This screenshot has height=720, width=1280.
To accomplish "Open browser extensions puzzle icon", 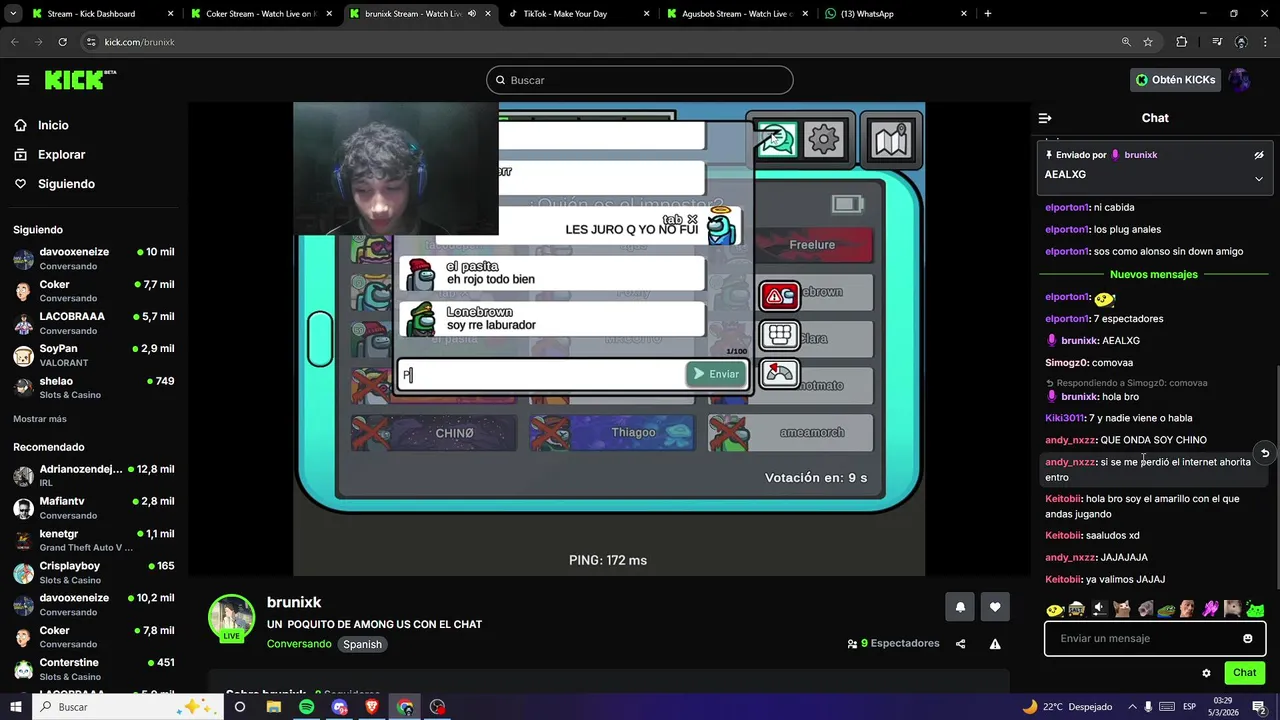I will (x=1182, y=42).
